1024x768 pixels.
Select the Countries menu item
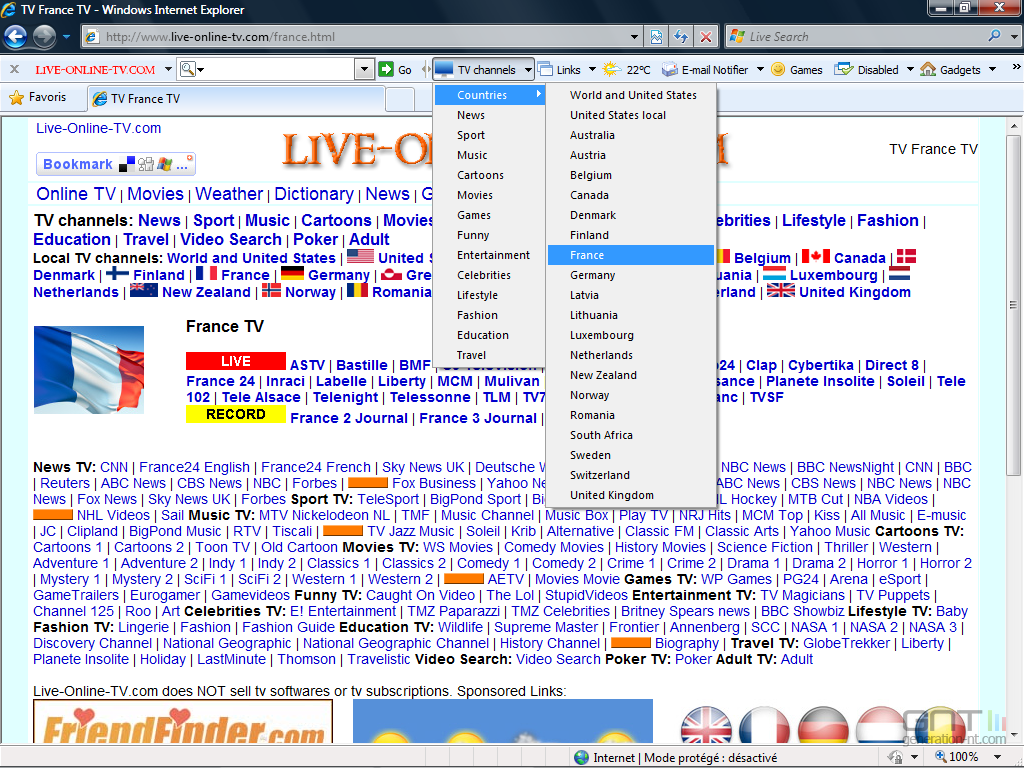[490, 95]
